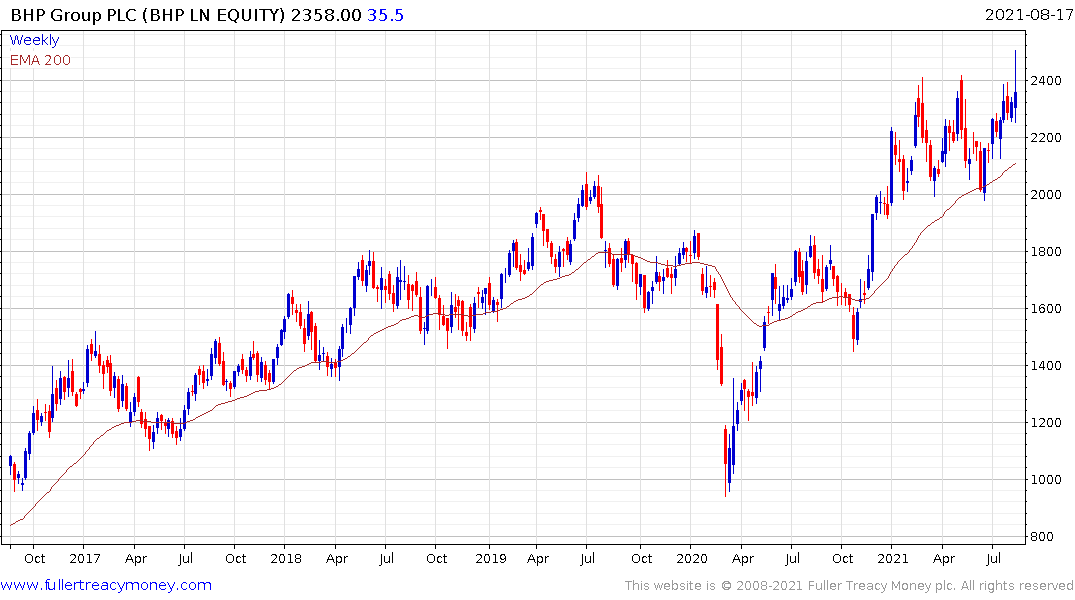The image size is (1075, 600).
Task: Click the latest candlestick spiking above 2400
Action: coord(1015,86)
